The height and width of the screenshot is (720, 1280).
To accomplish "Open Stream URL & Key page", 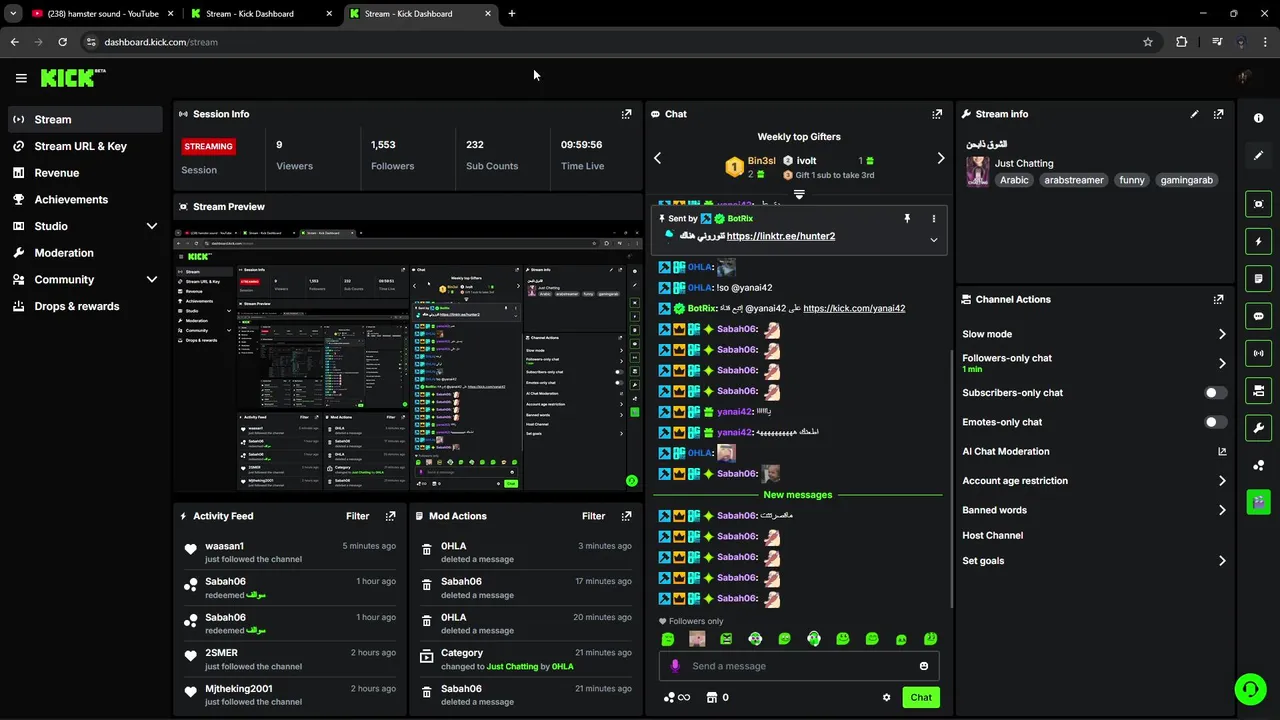I will click(85, 146).
